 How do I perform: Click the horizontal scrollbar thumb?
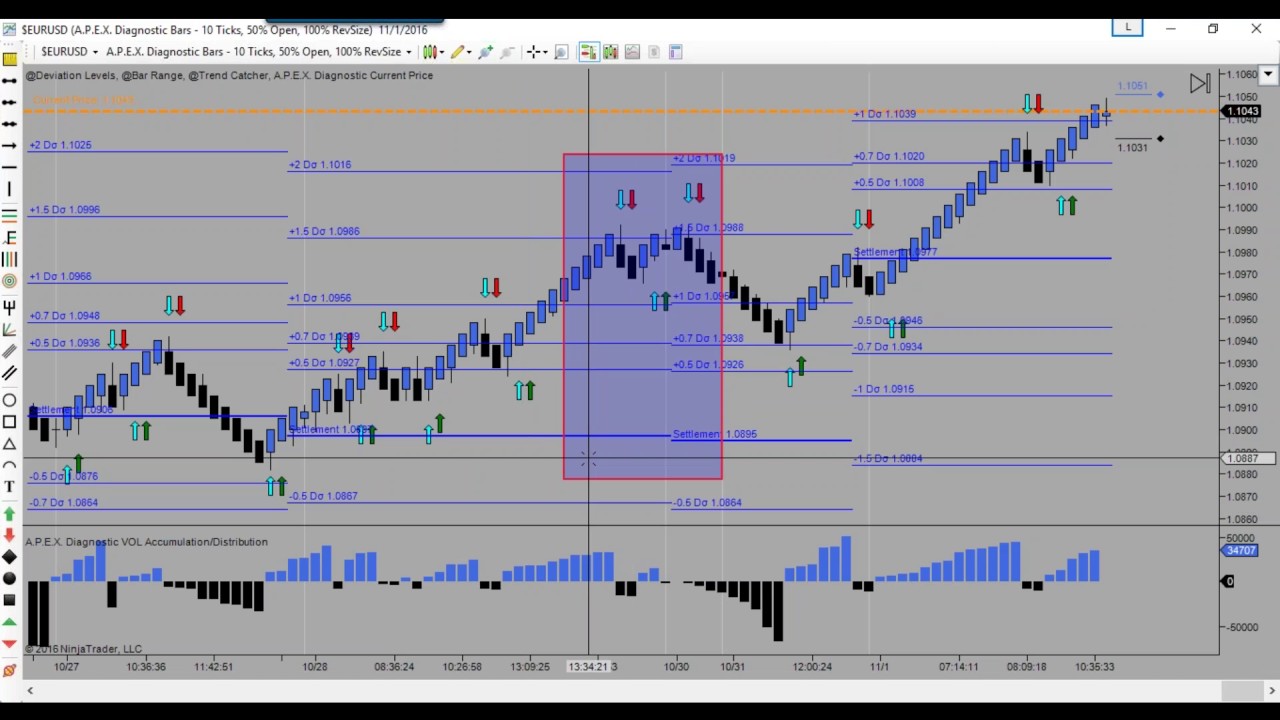point(1243,690)
